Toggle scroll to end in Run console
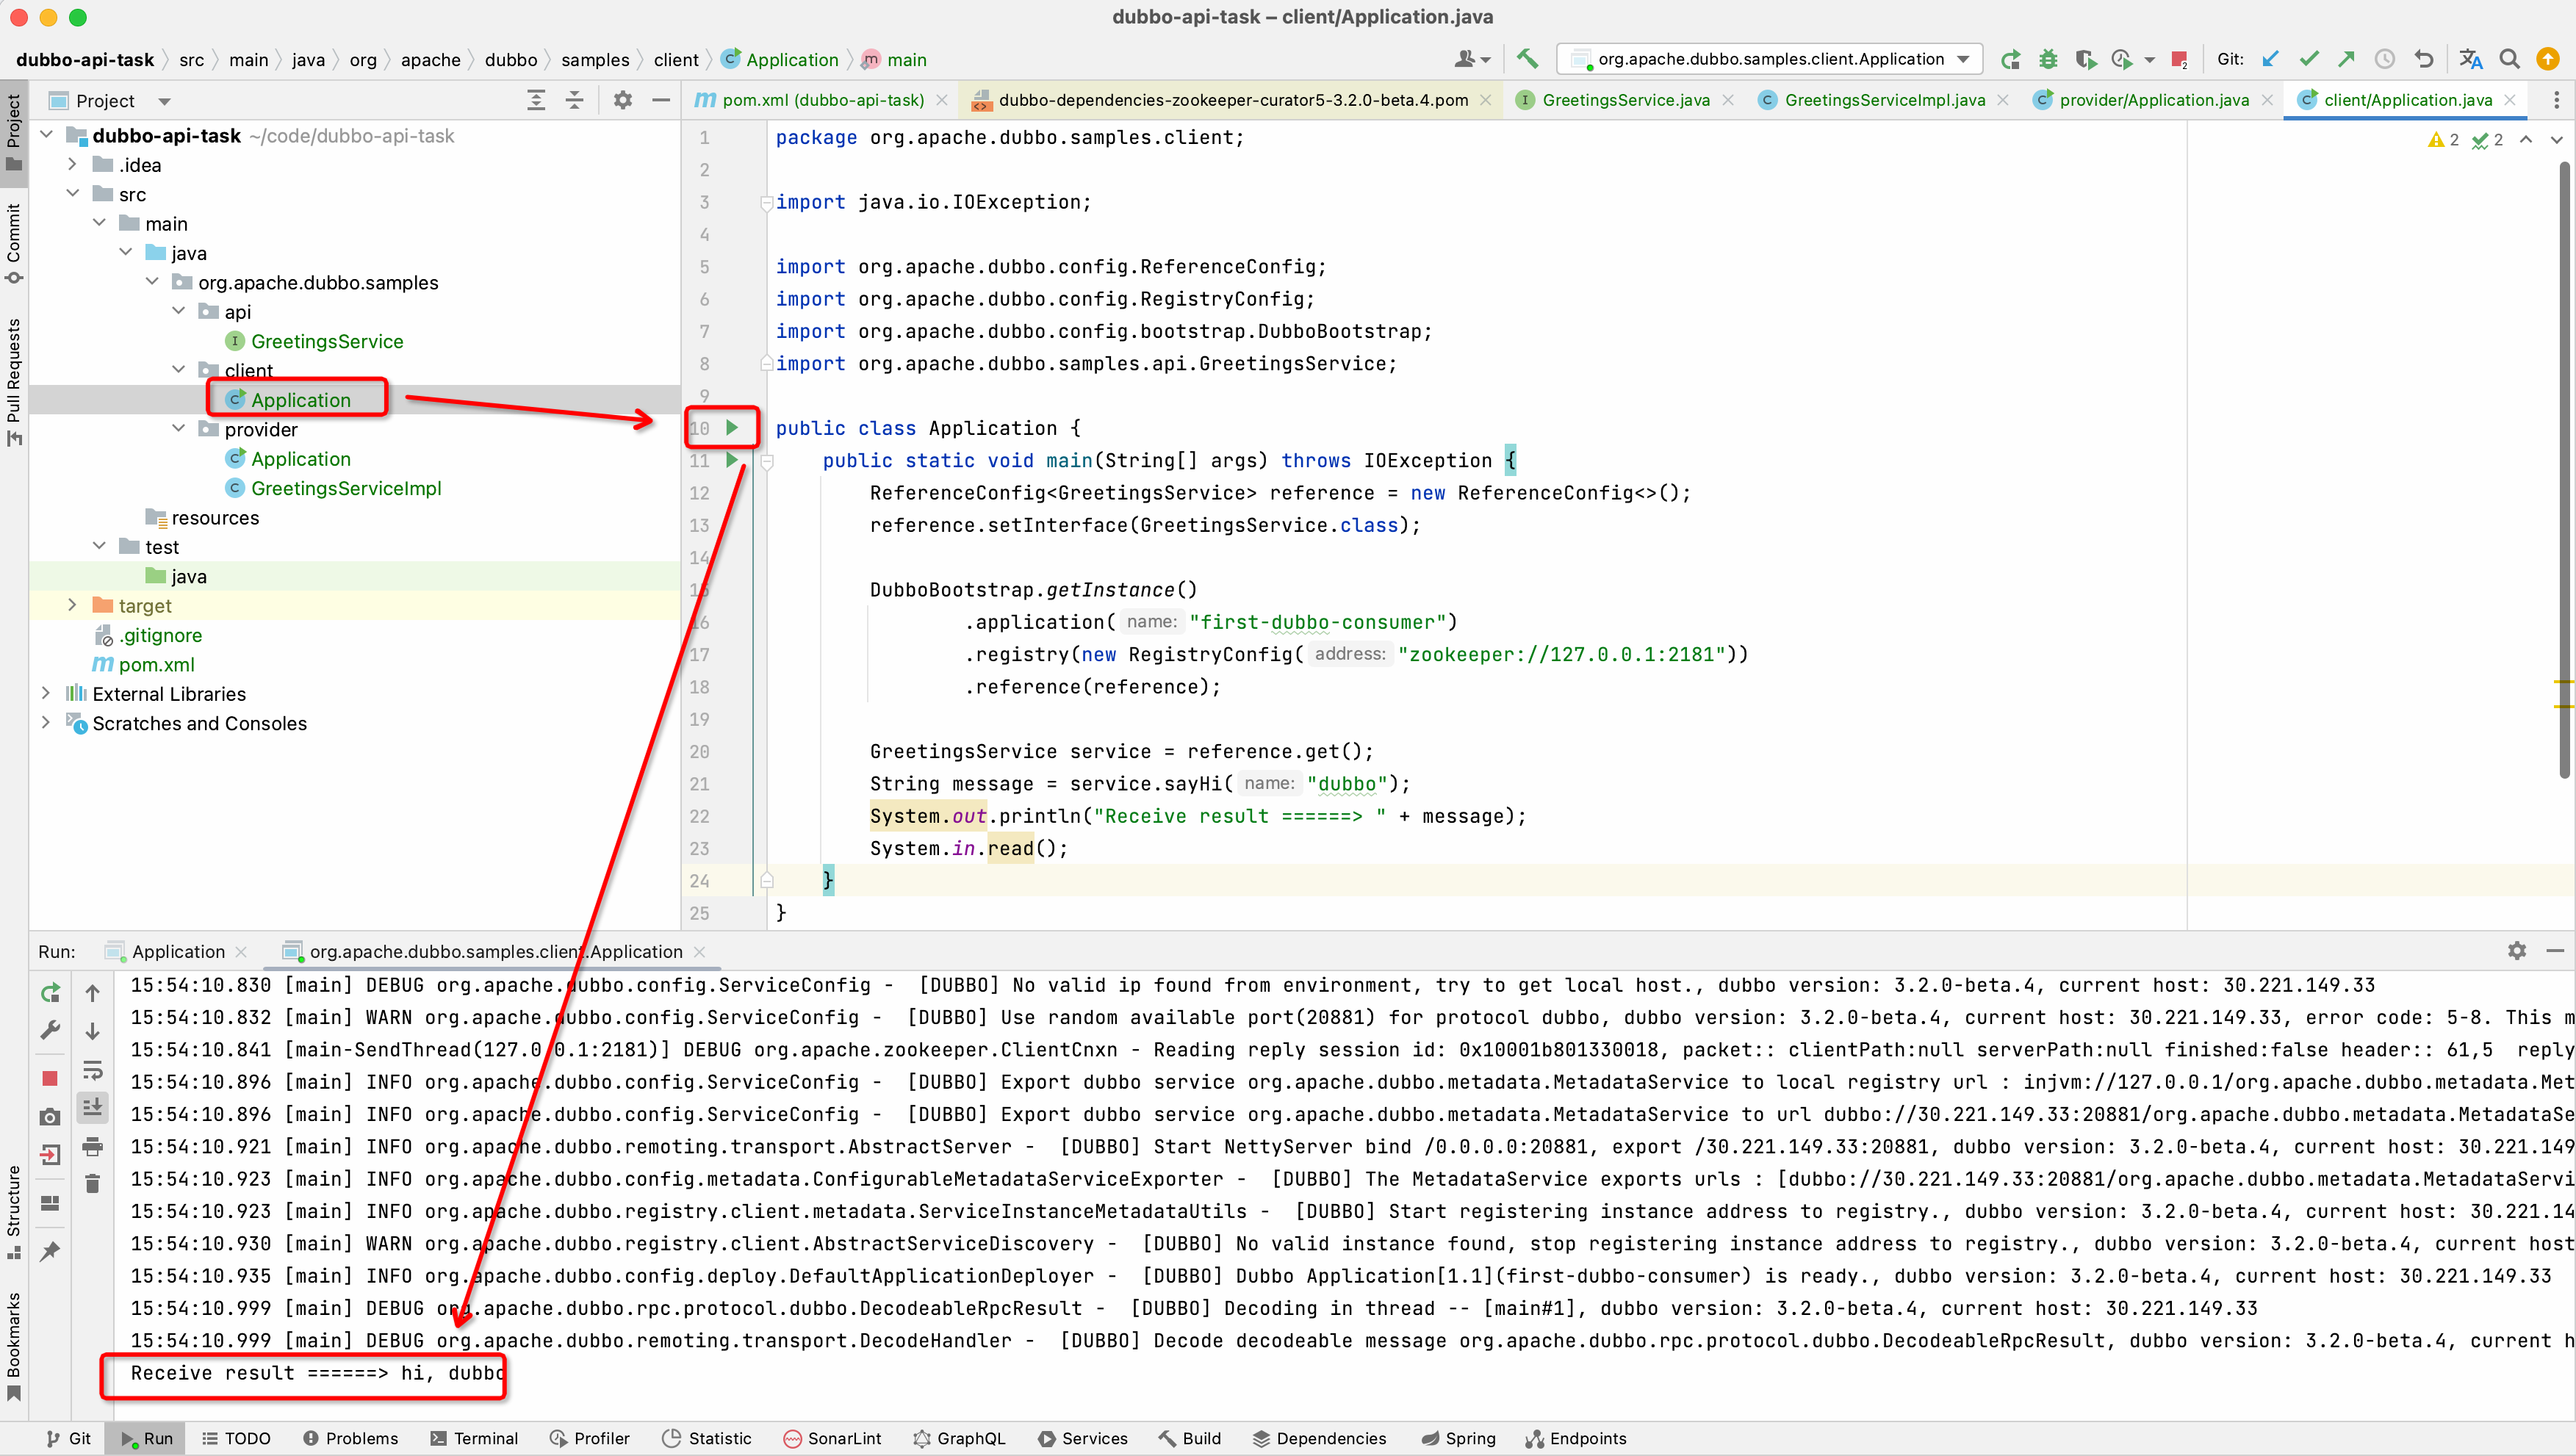Viewport: 2576px width, 1456px height. pyautogui.click(x=93, y=1107)
